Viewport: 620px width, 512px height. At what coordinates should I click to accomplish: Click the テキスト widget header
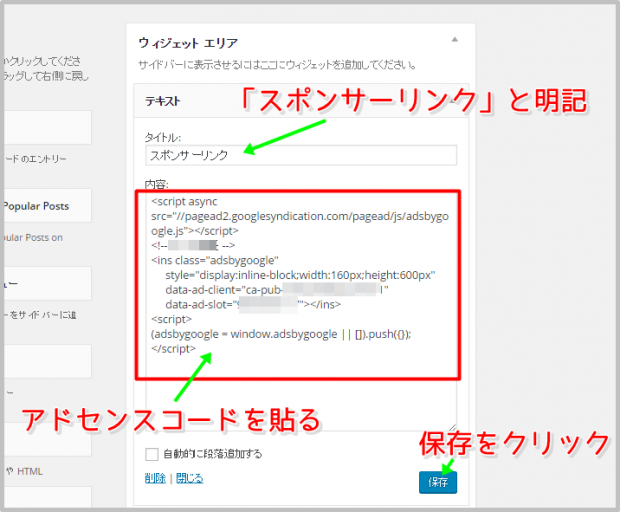(301, 100)
